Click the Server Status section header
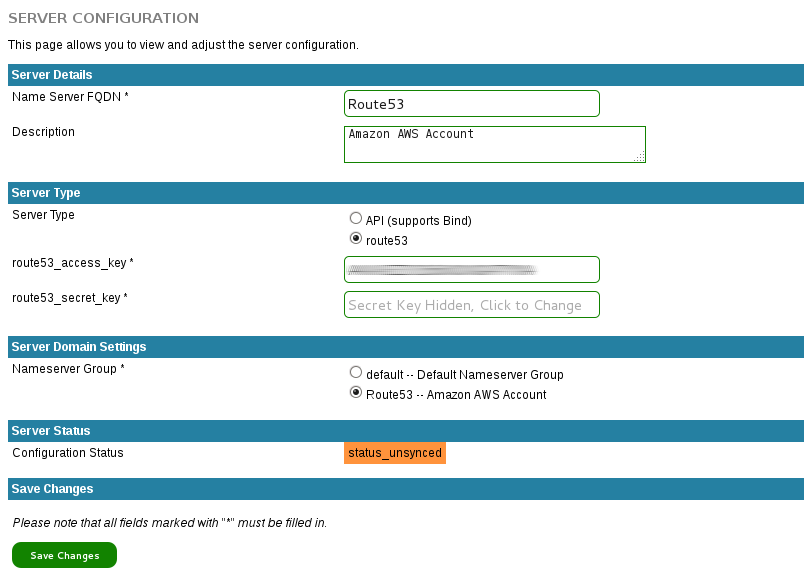 406,431
